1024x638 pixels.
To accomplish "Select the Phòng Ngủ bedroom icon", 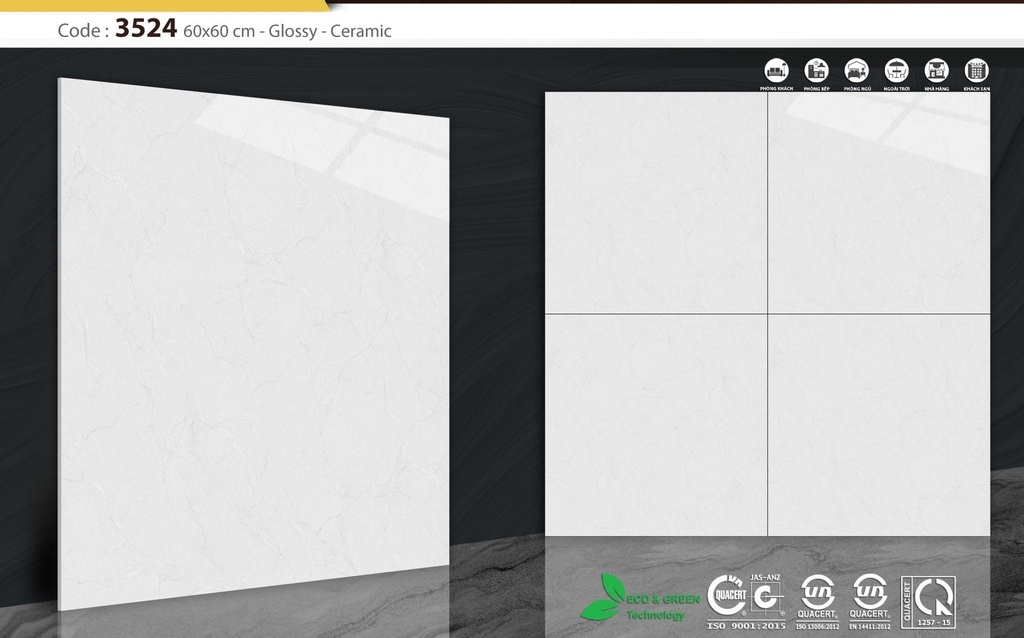I will pos(856,70).
